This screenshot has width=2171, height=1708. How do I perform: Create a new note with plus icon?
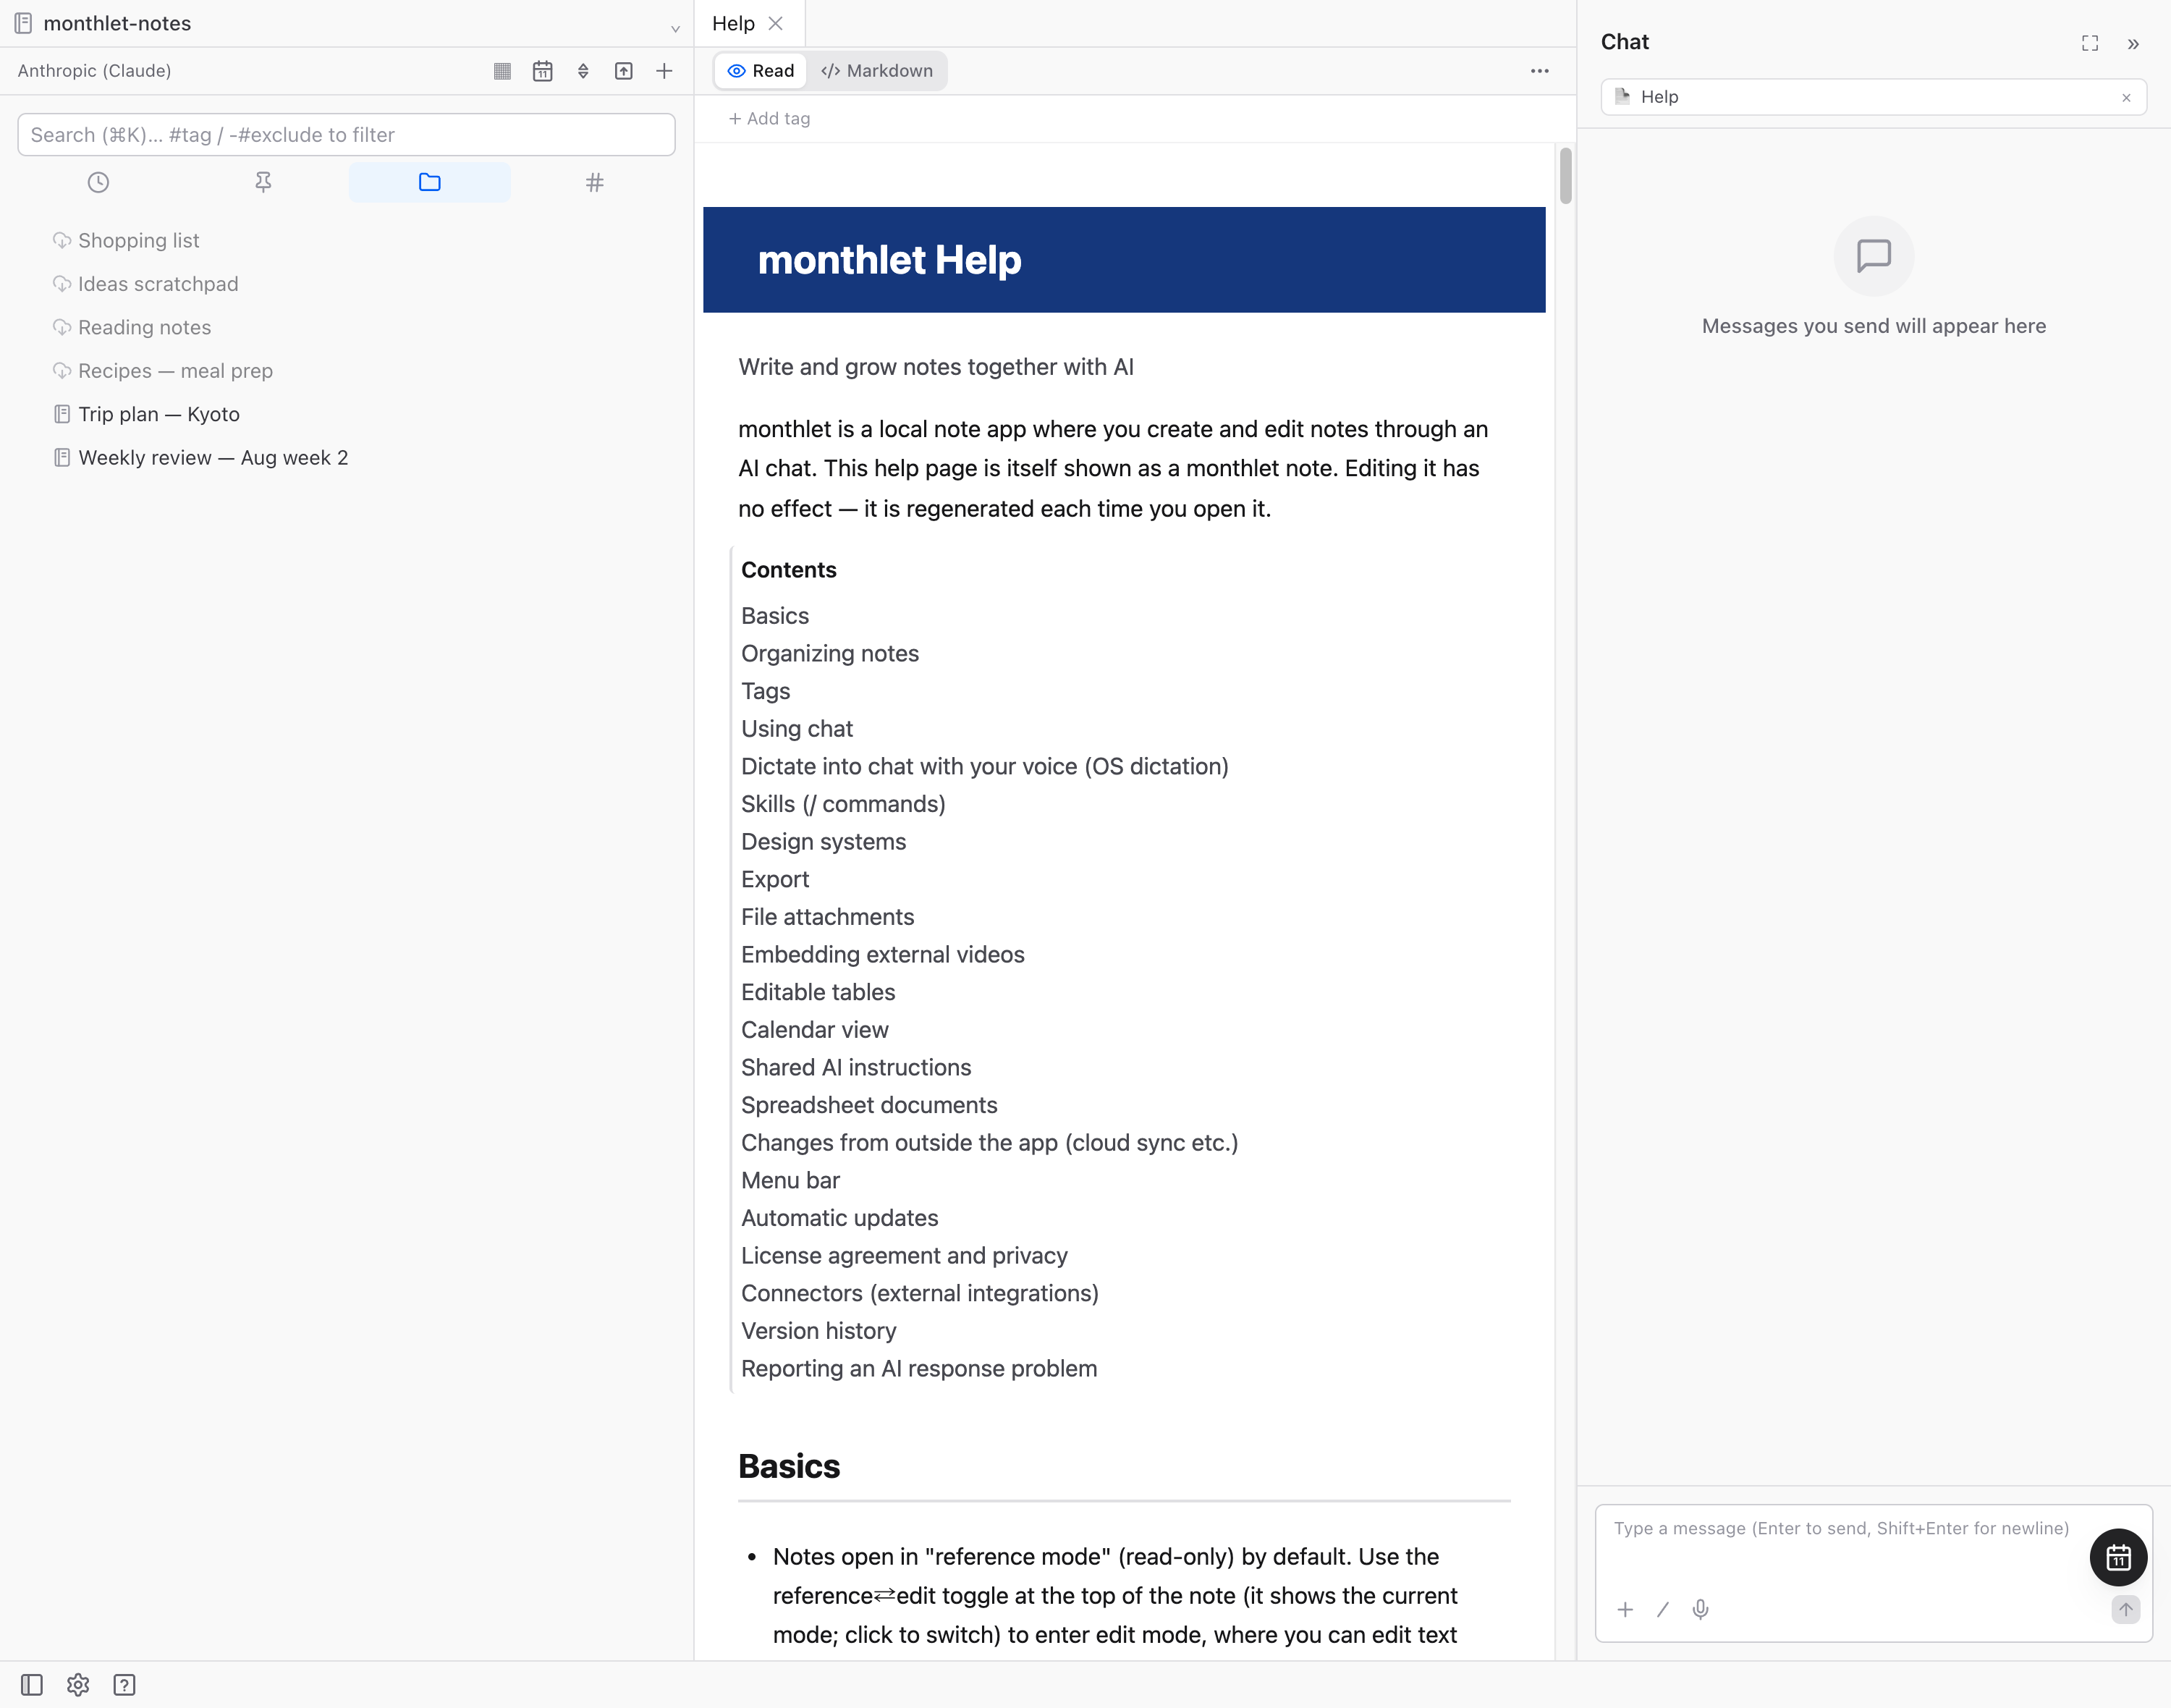(x=664, y=71)
